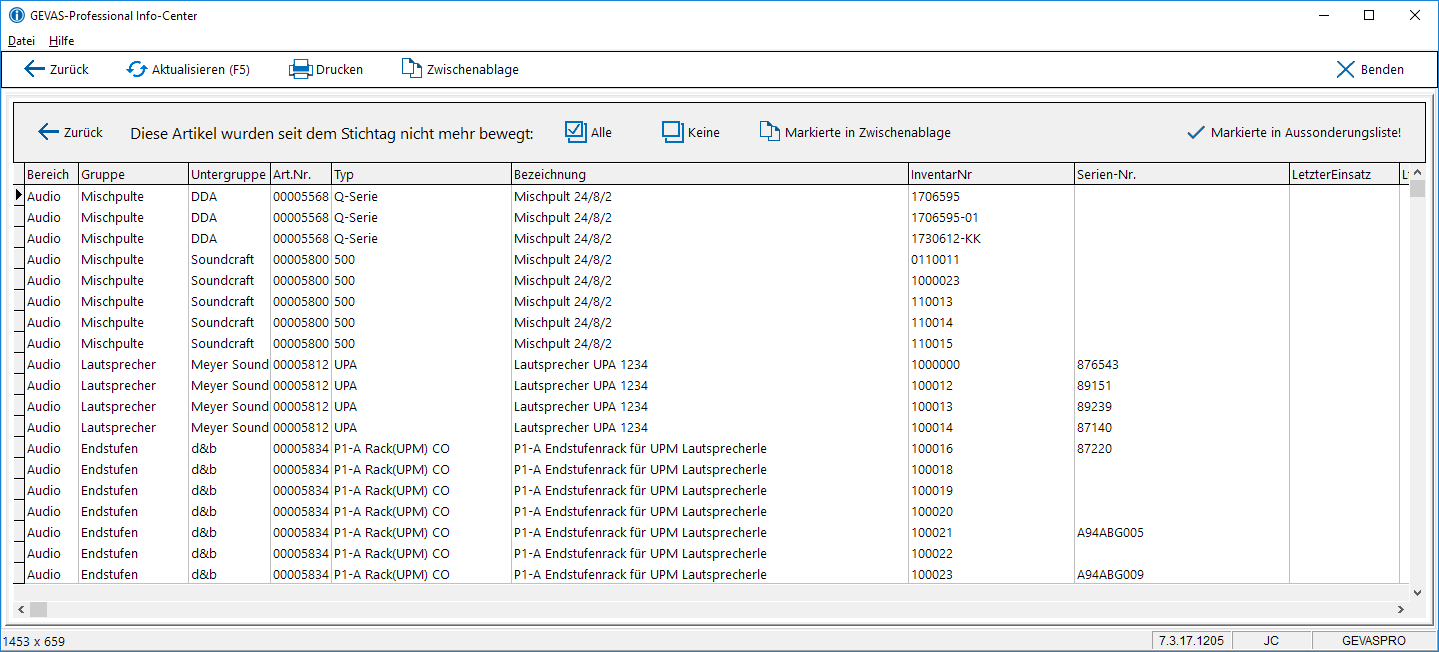Click serial number 87220

1094,449
